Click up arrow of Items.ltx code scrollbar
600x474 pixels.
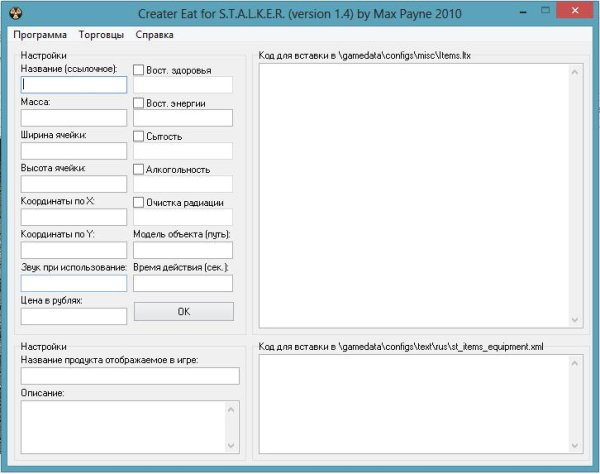575,72
